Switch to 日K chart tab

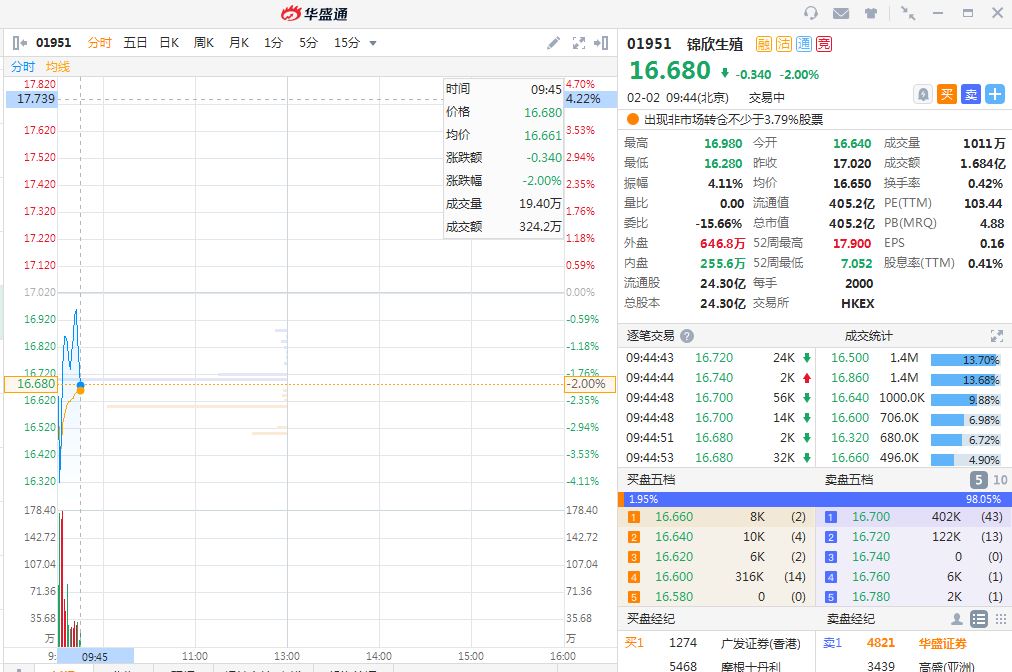coord(168,43)
